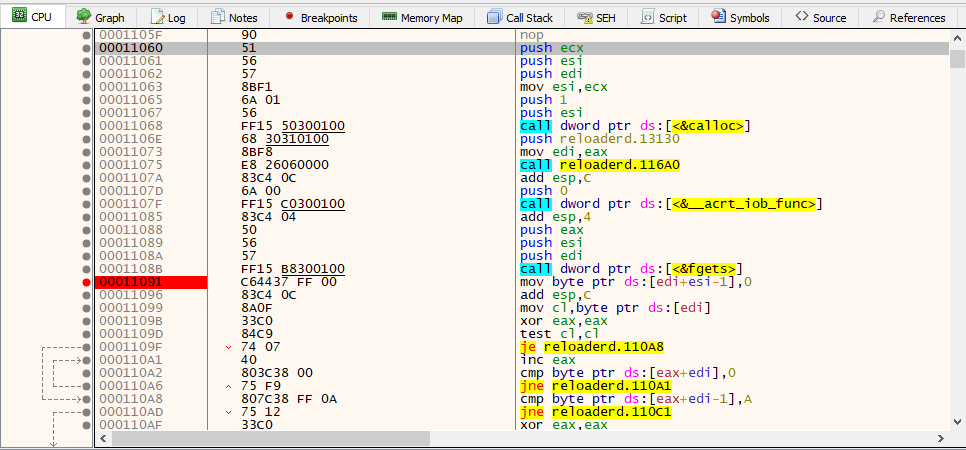
Task: Select opcode bytes 68 30310100
Action: (x=285, y=139)
